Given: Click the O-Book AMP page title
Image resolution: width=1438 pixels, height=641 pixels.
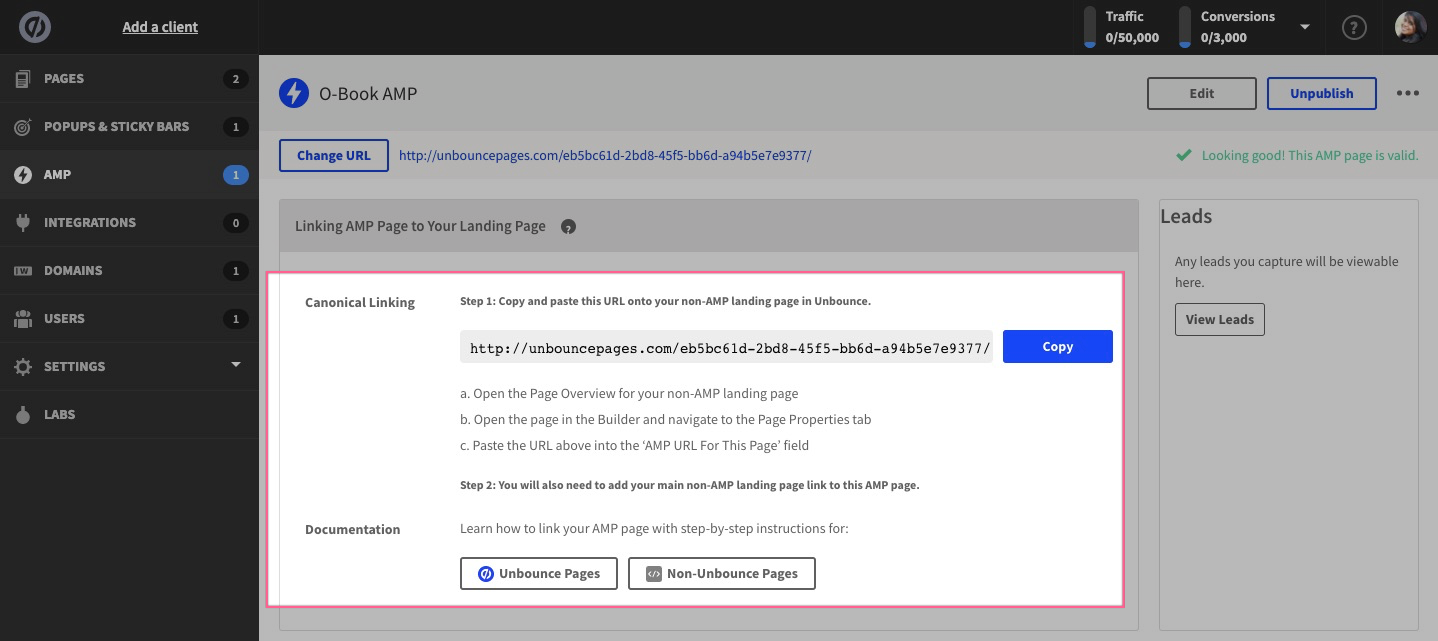Looking at the screenshot, I should click(368, 94).
